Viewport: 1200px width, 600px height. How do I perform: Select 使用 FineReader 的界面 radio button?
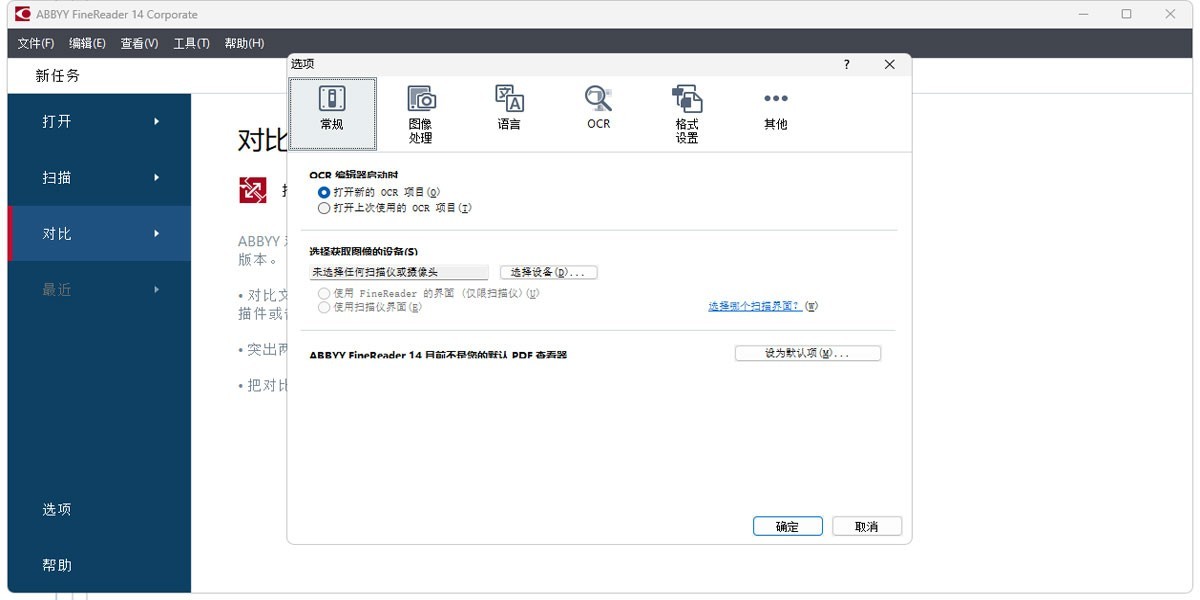coord(323,293)
